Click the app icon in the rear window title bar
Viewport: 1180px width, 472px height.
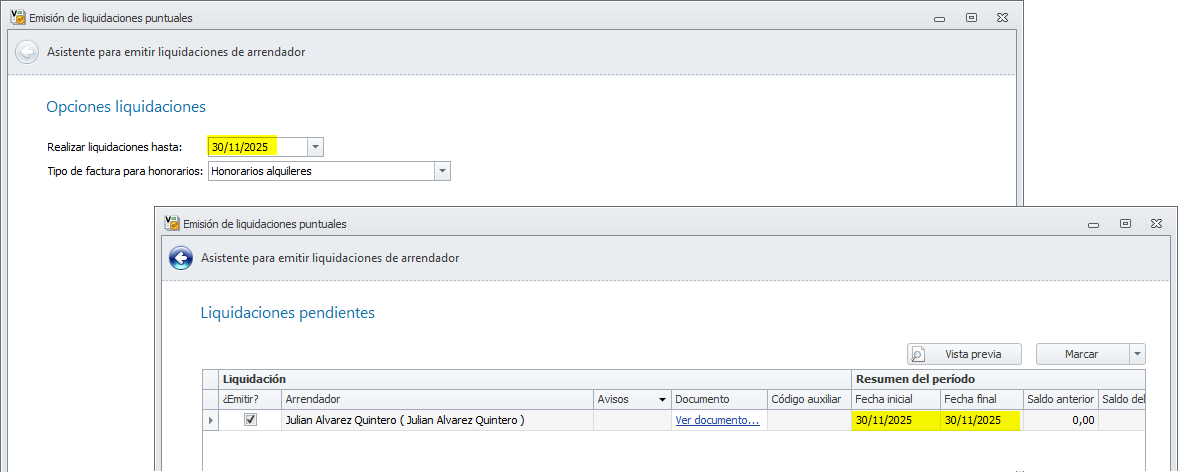pos(17,18)
